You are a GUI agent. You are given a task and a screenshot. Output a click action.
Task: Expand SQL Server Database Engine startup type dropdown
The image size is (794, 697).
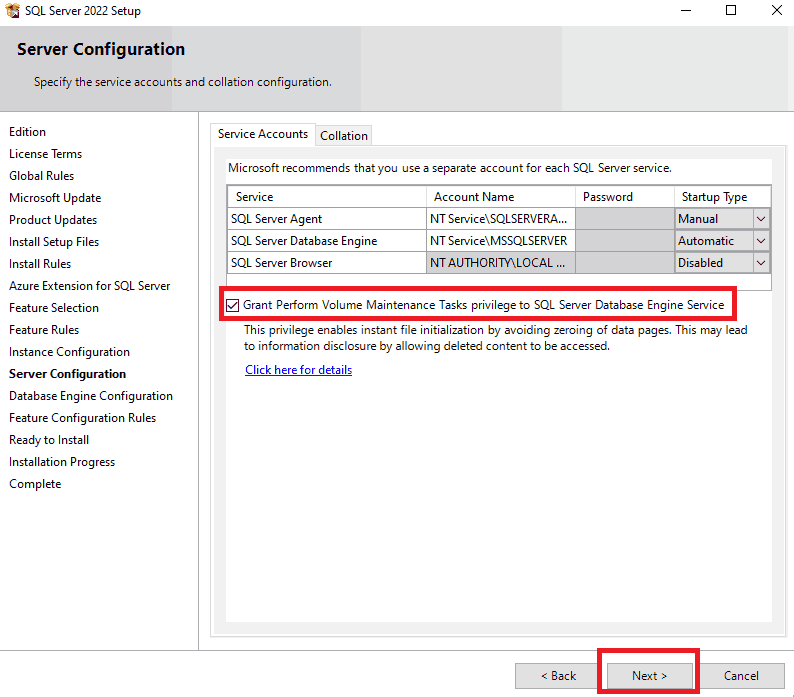pyautogui.click(x=761, y=241)
